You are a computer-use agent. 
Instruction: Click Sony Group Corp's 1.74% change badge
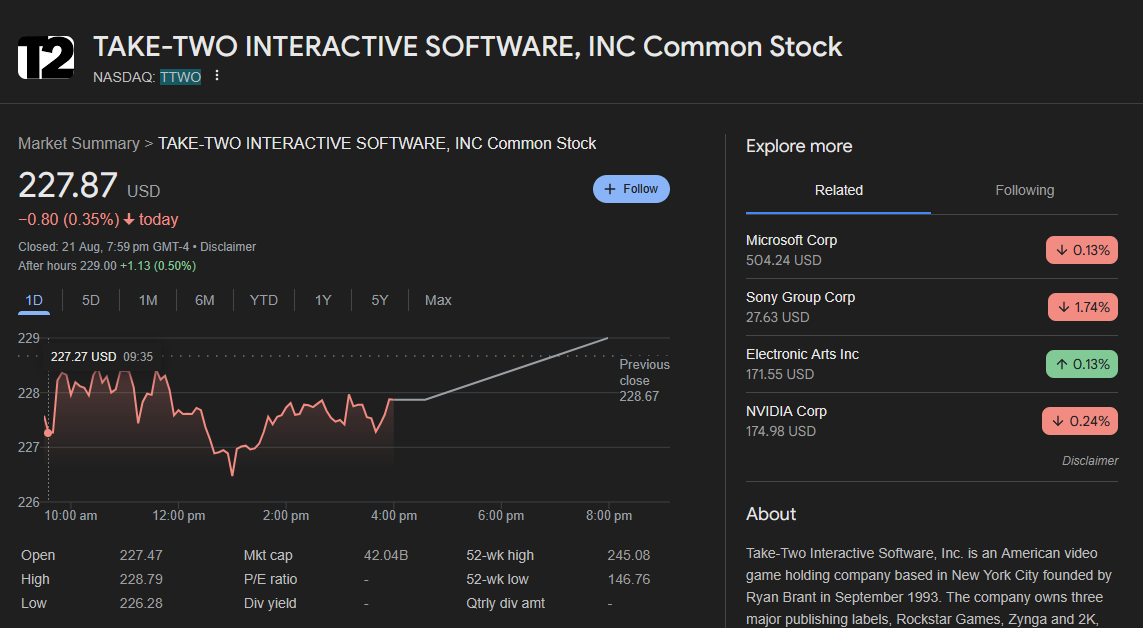point(1082,307)
